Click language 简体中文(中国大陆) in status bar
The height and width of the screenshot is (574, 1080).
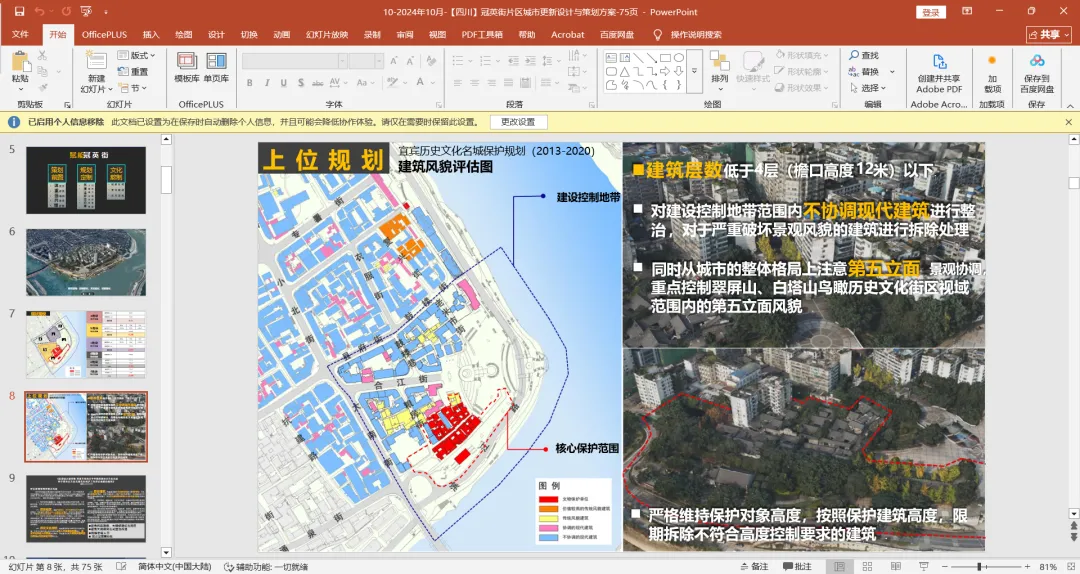175,566
